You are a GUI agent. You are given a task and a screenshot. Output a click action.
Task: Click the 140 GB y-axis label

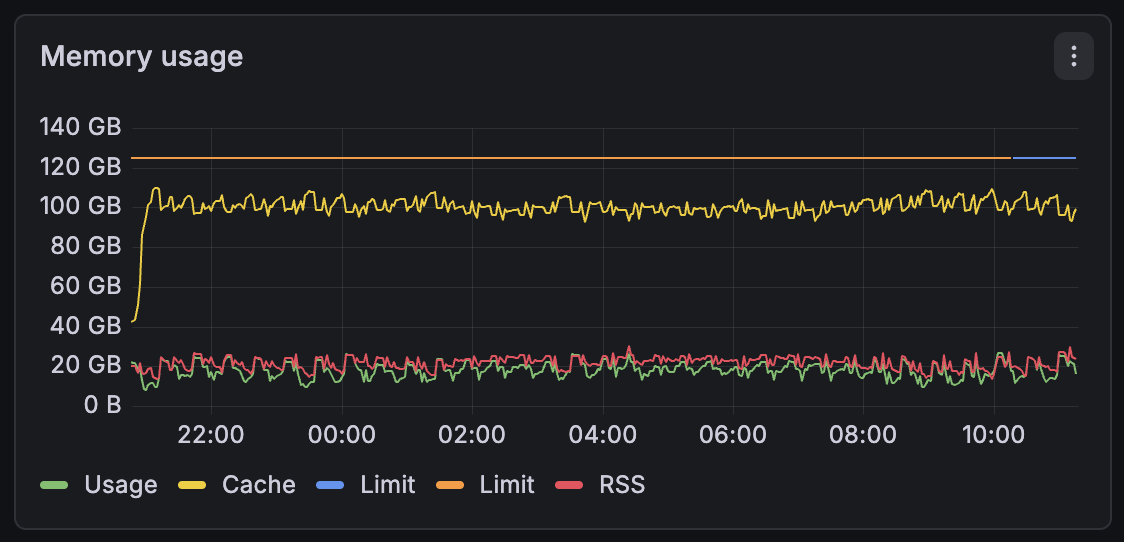click(x=80, y=127)
